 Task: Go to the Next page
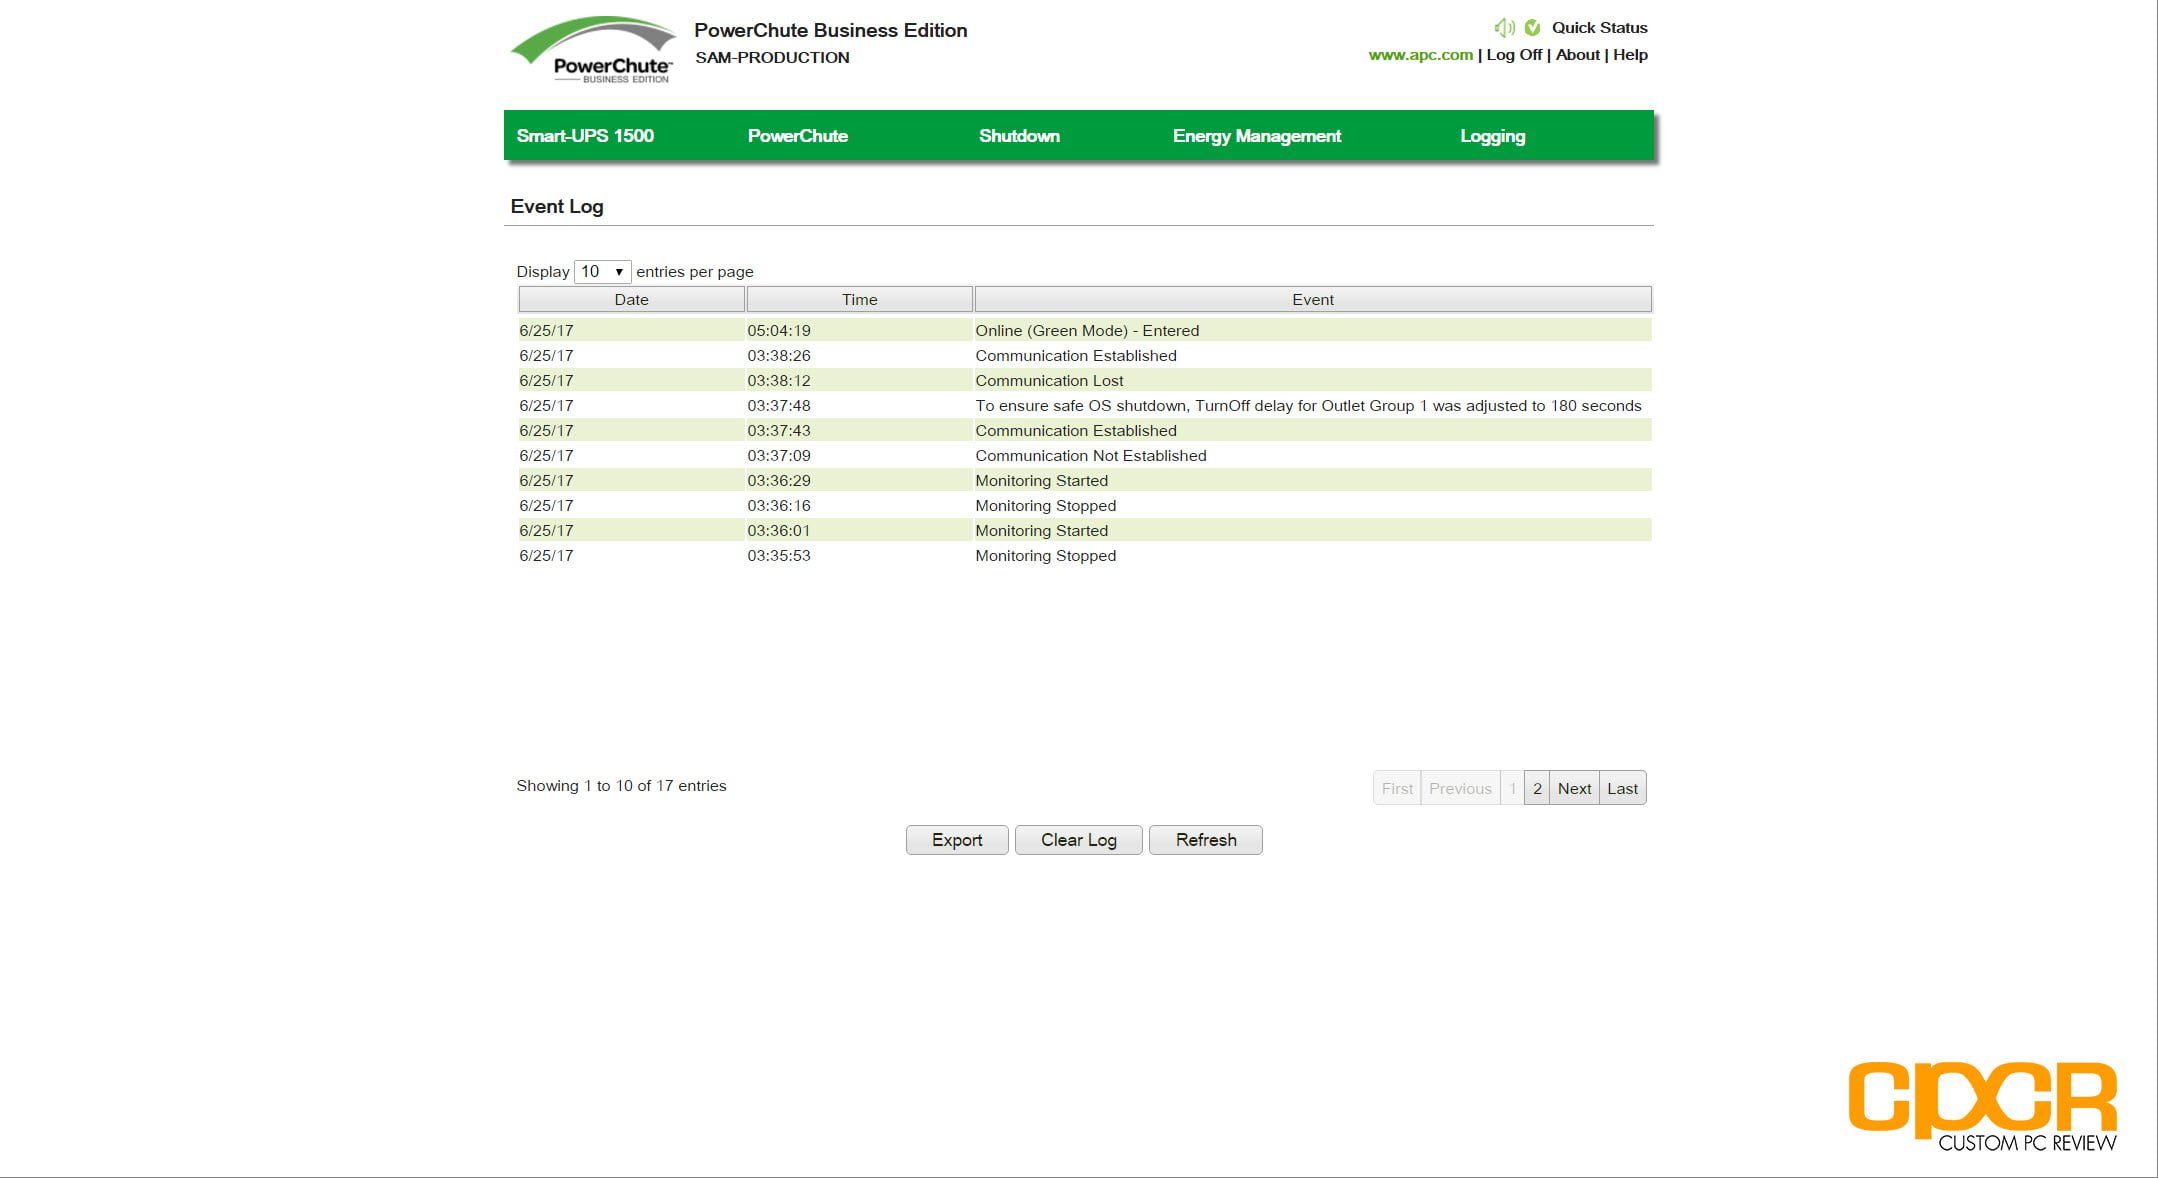coord(1574,788)
